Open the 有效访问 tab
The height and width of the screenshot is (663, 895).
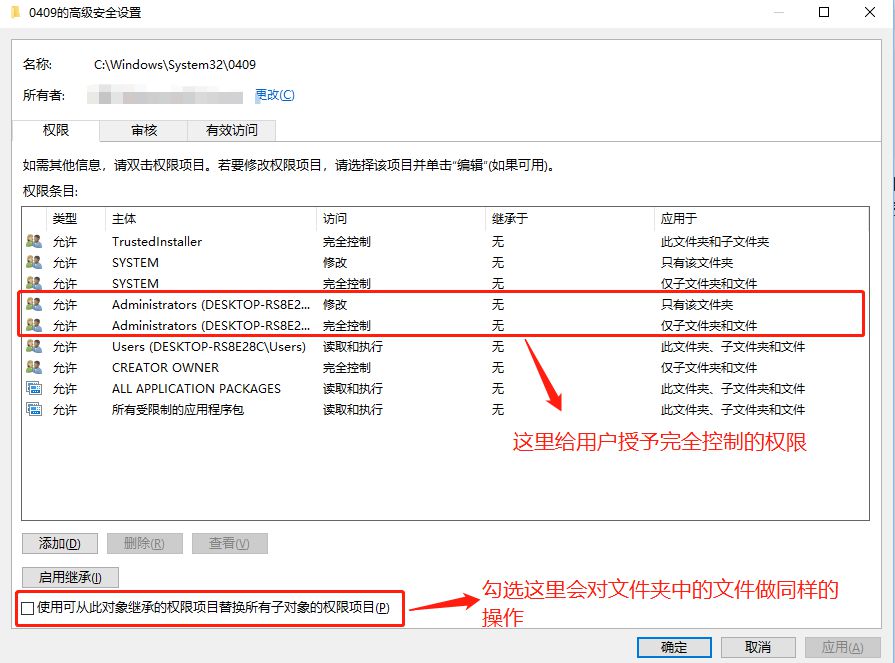[x=231, y=130]
